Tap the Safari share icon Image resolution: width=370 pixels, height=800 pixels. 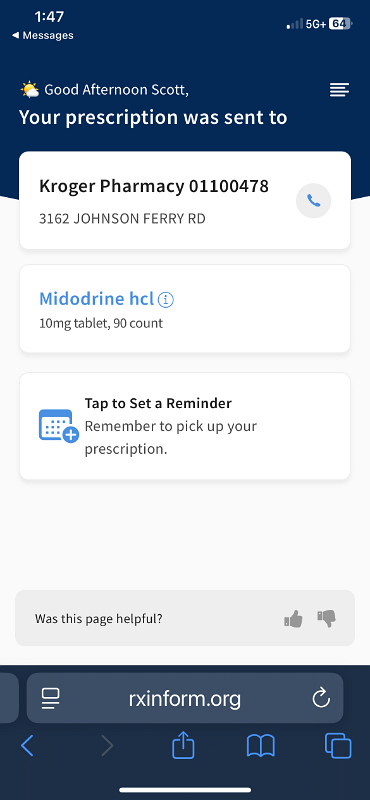point(183,746)
